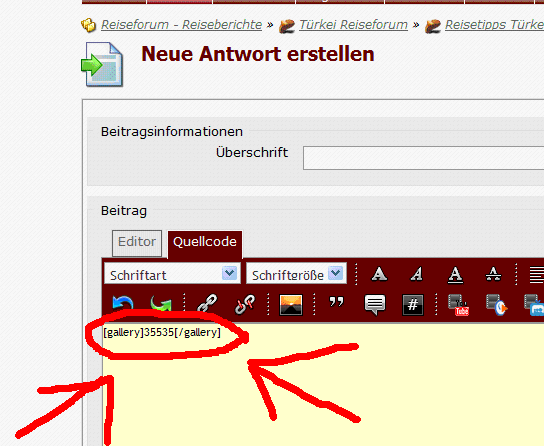Insert a hyperlink with chain icon

click(207, 304)
